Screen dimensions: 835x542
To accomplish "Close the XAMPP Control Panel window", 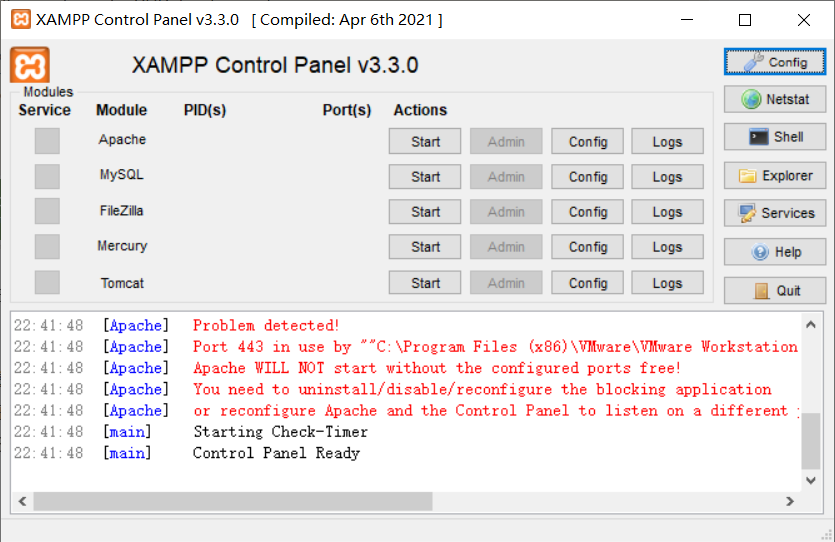I will [x=804, y=20].
